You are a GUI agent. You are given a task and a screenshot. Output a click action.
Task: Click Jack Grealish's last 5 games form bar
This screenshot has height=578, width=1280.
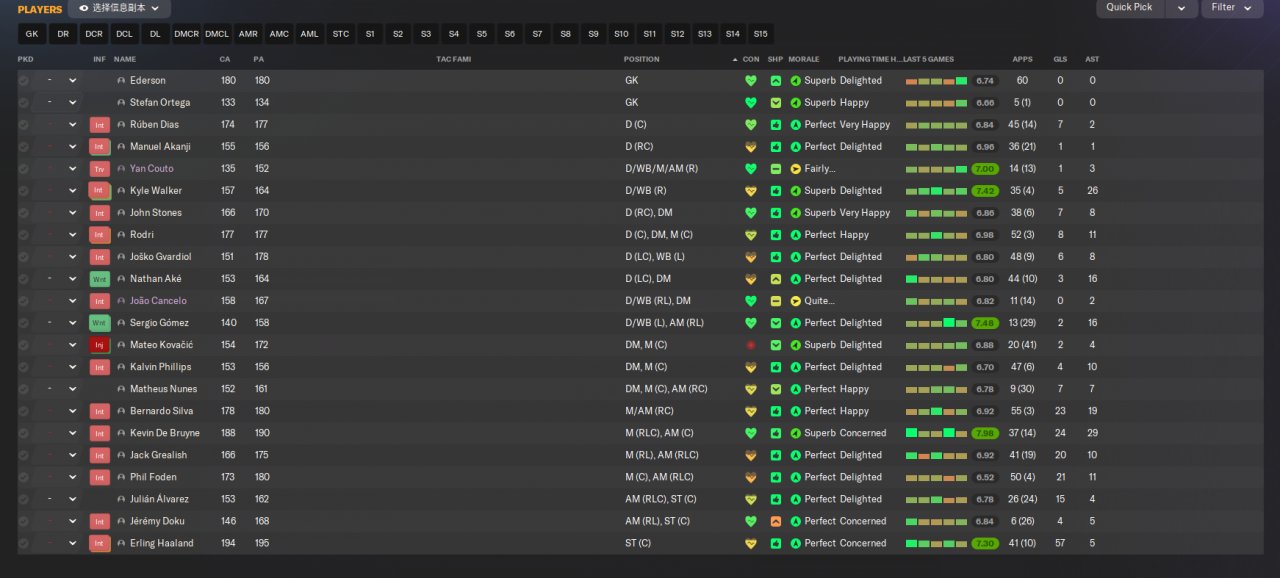click(x=936, y=455)
